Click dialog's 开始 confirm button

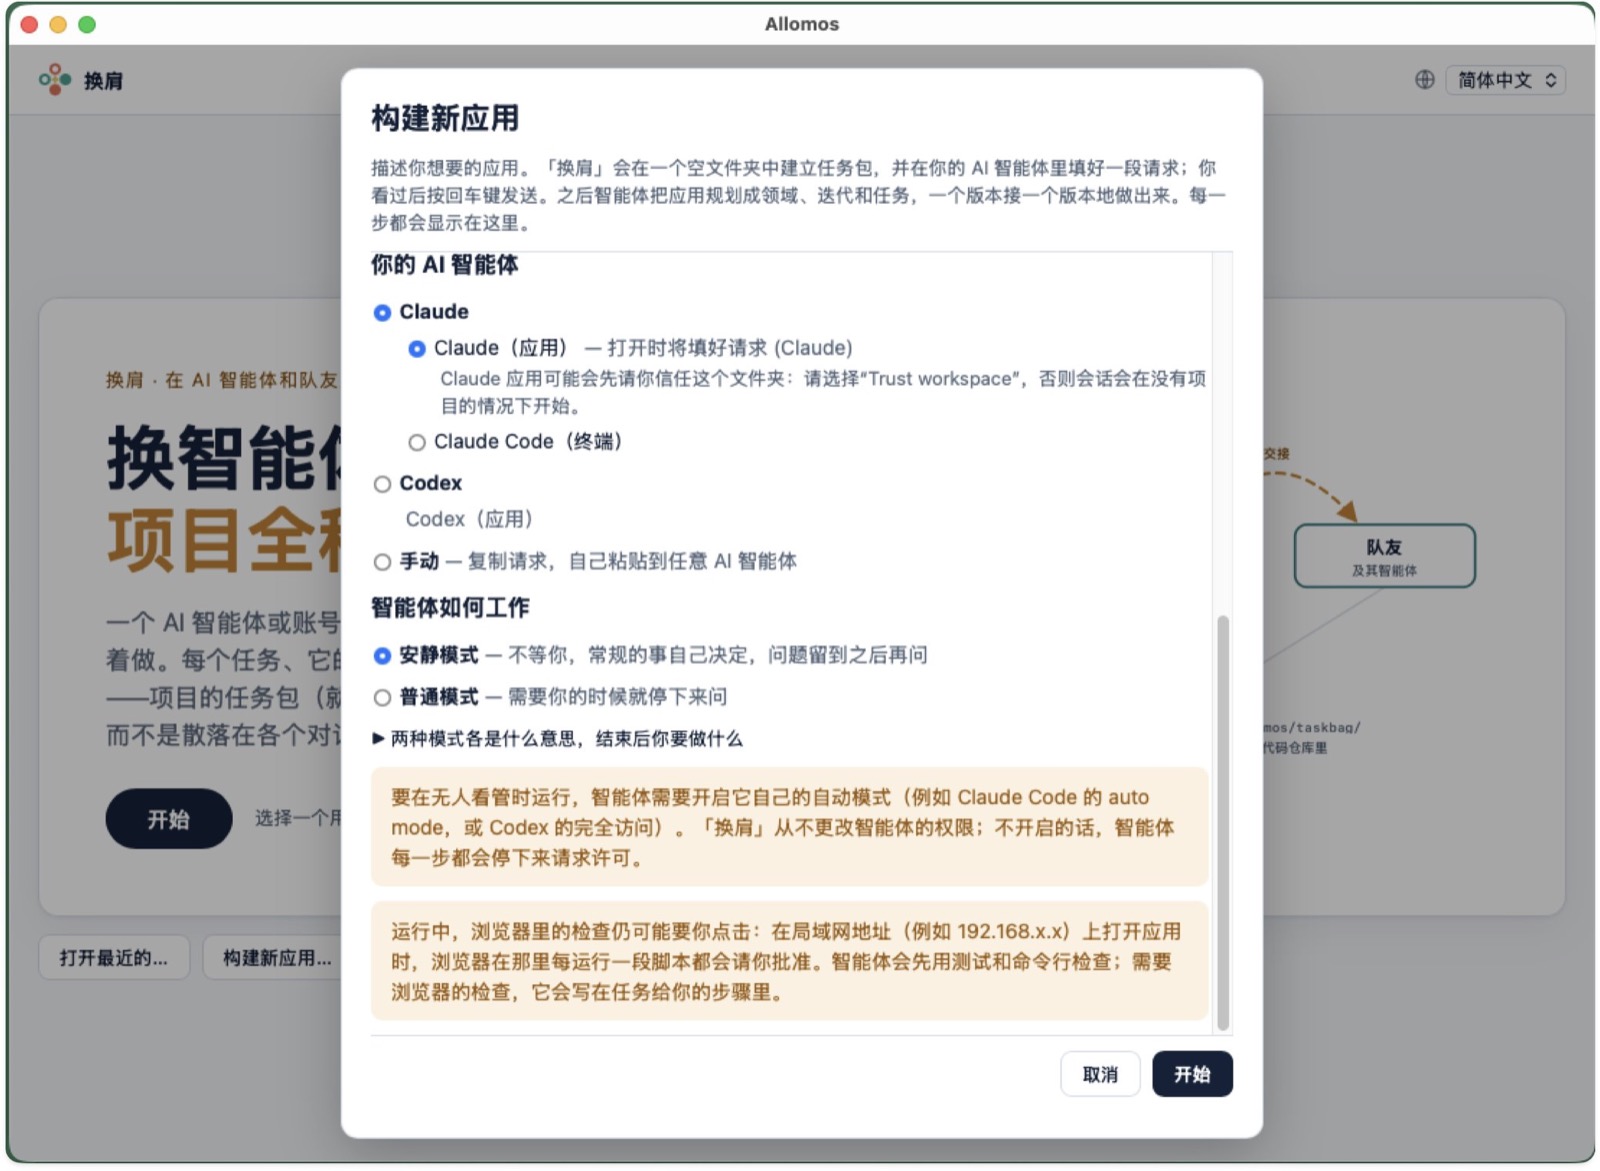(1192, 1074)
